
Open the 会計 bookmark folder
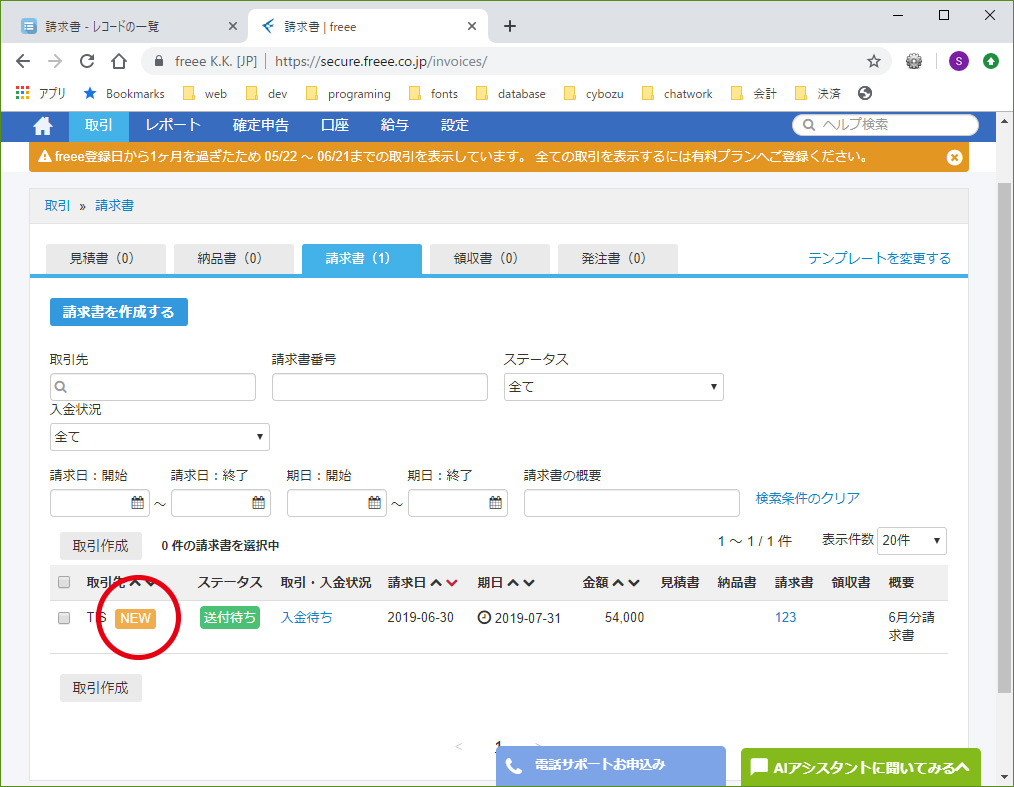click(754, 94)
